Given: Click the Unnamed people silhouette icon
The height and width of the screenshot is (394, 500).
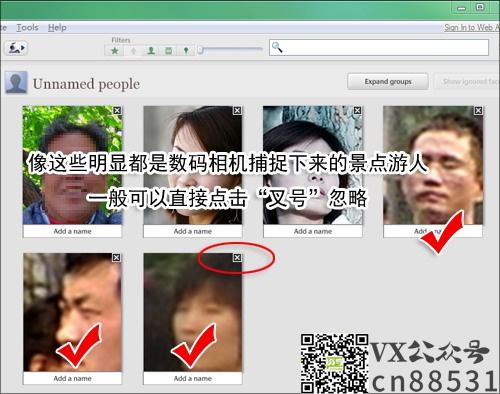Looking at the screenshot, I should coord(16,82).
